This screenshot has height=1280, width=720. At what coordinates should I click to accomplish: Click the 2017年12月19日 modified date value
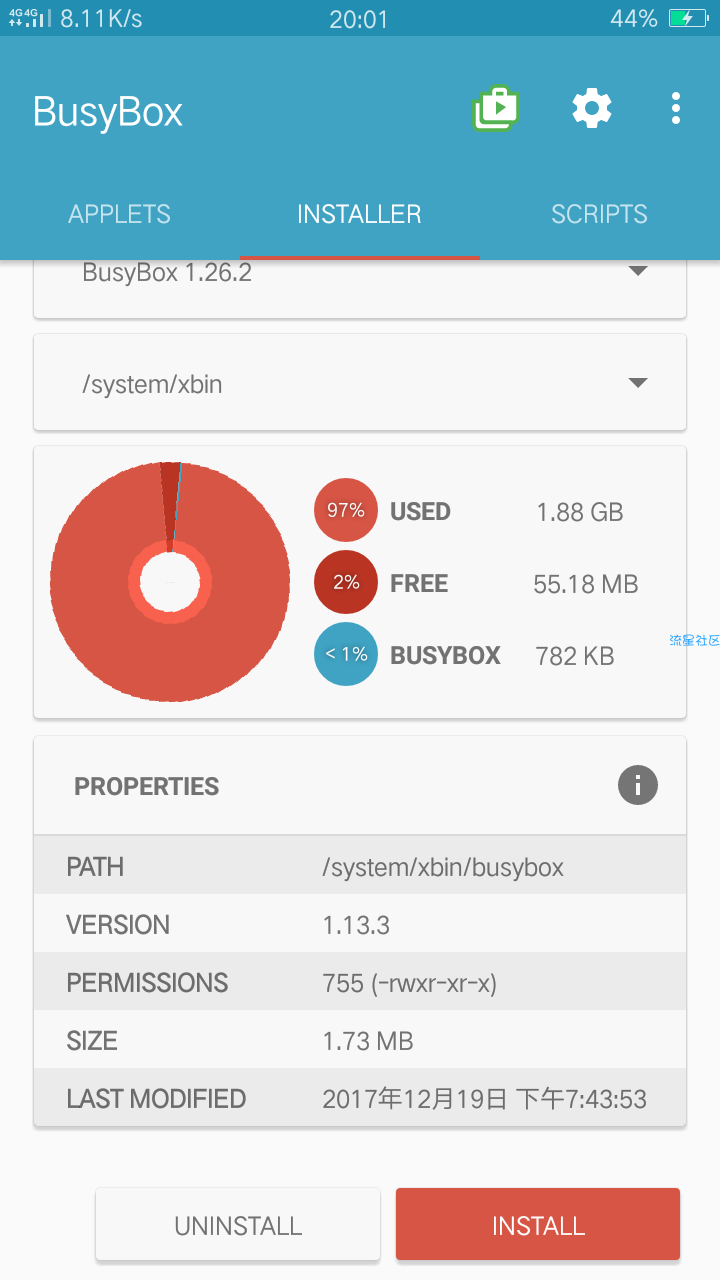[485, 1099]
